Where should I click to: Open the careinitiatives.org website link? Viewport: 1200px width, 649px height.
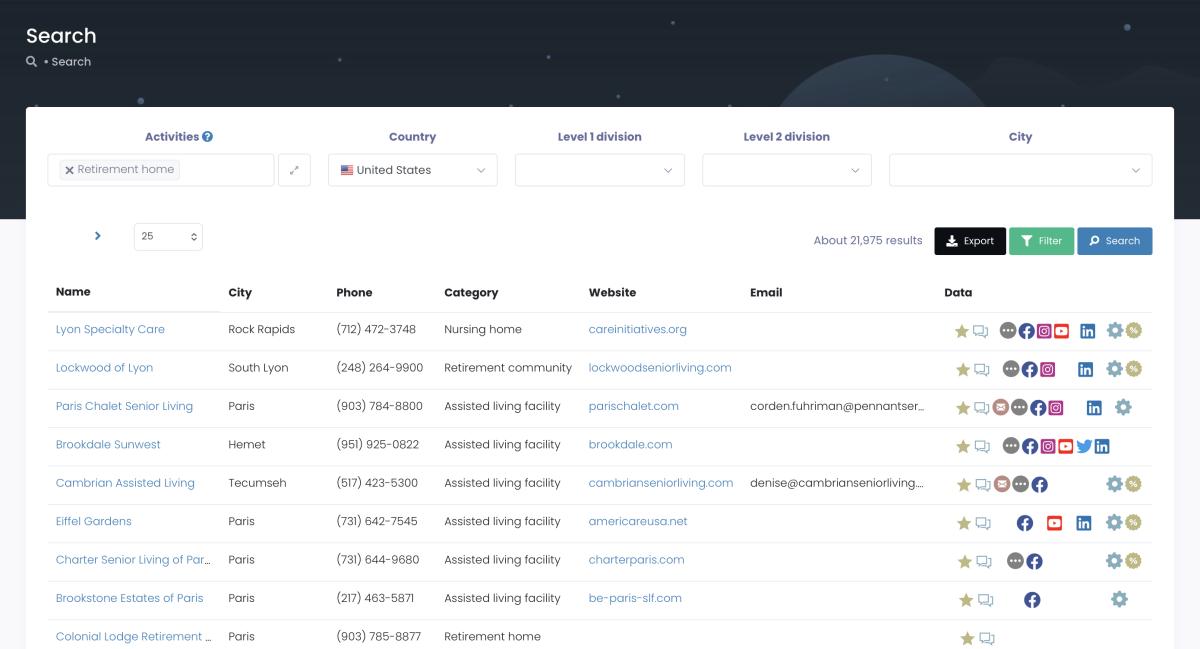(x=637, y=329)
